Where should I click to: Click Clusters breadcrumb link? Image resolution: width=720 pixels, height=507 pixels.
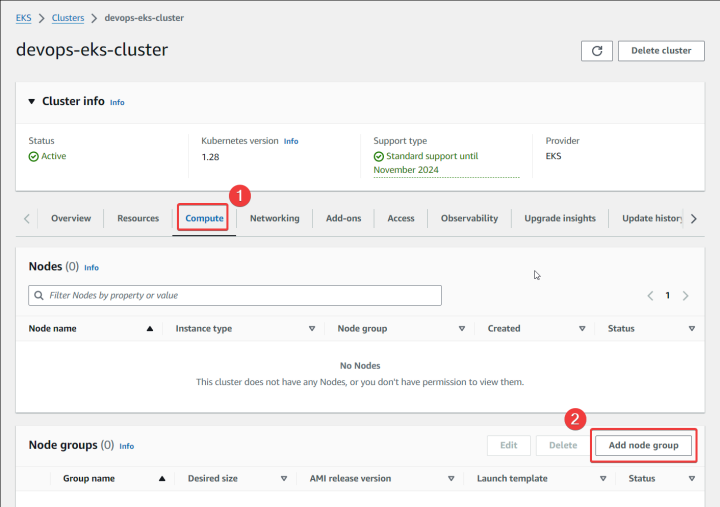[68, 18]
